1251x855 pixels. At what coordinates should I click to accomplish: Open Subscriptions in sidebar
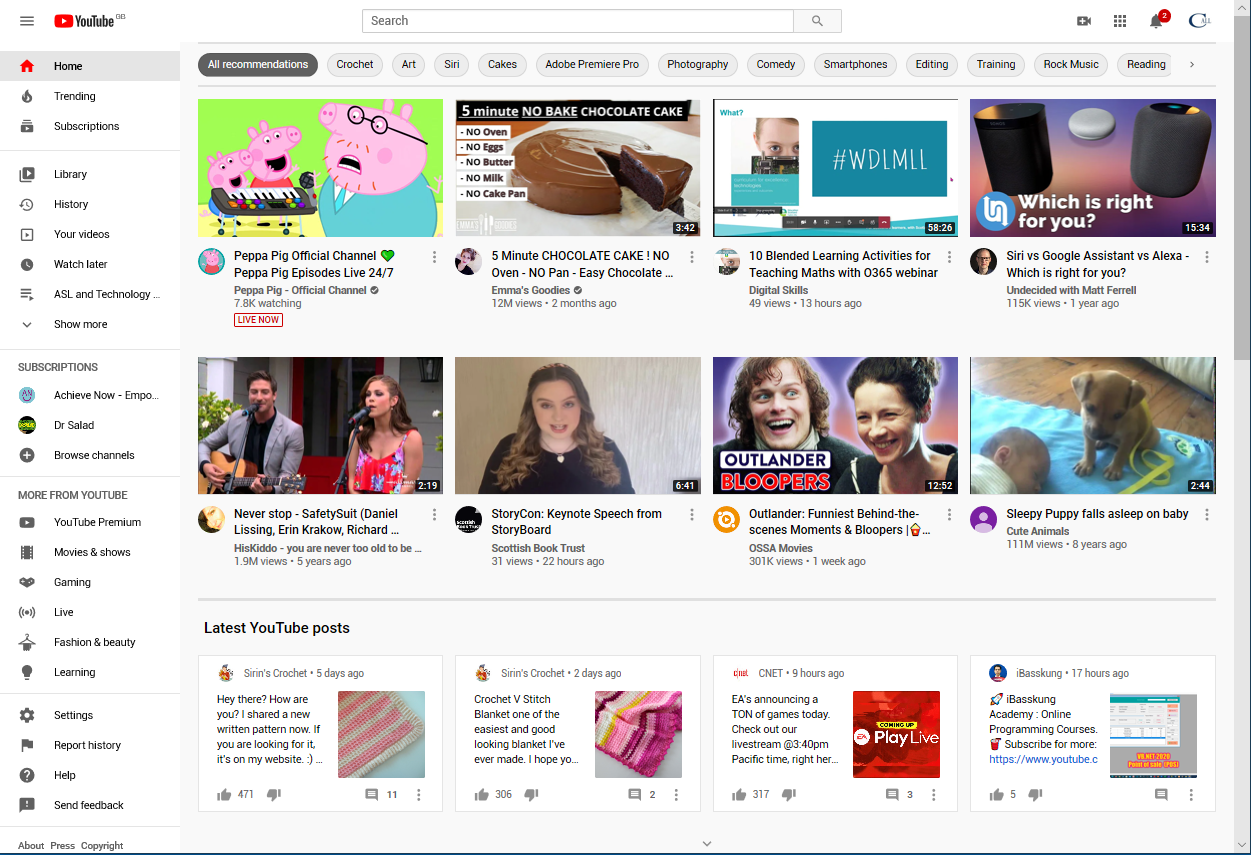click(90, 126)
